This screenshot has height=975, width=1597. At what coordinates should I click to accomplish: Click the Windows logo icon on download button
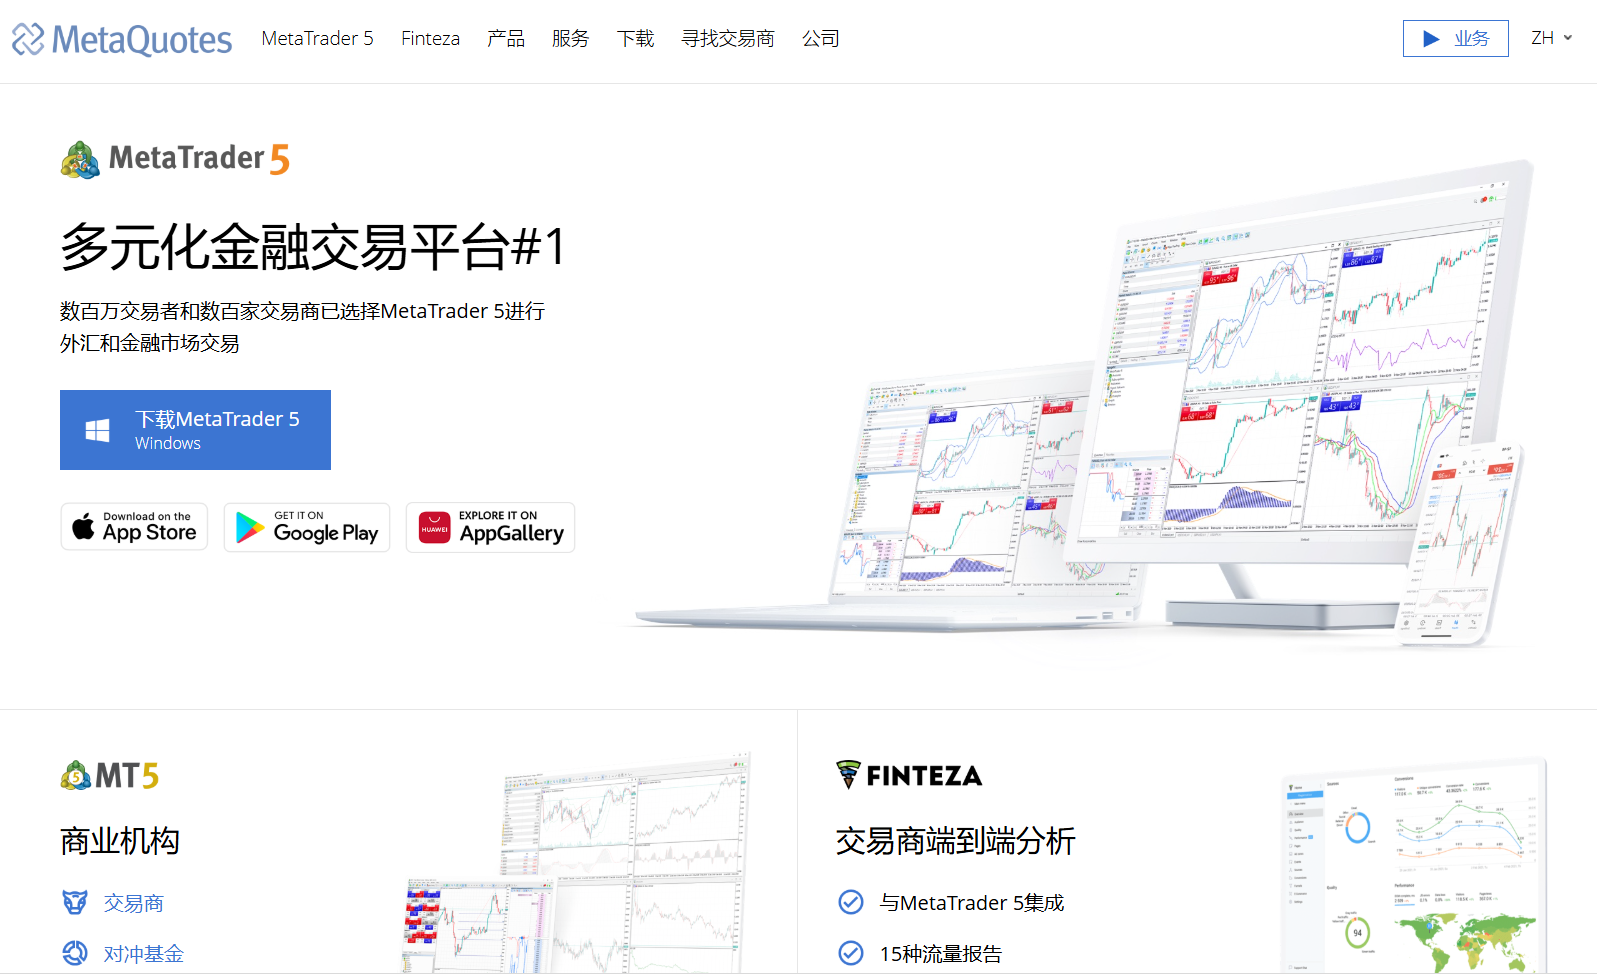click(x=97, y=431)
